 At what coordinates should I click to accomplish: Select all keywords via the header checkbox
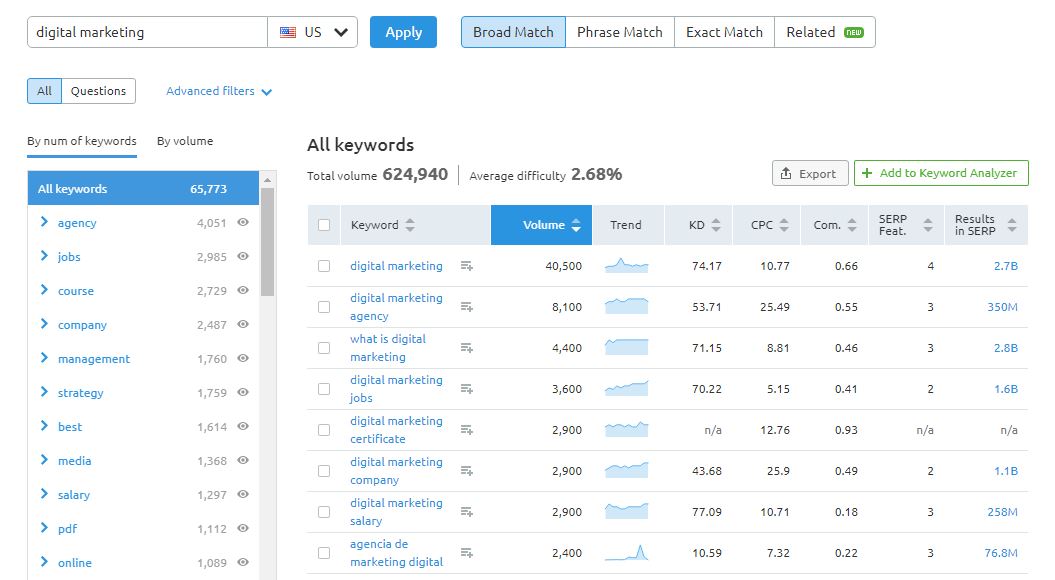[324, 225]
